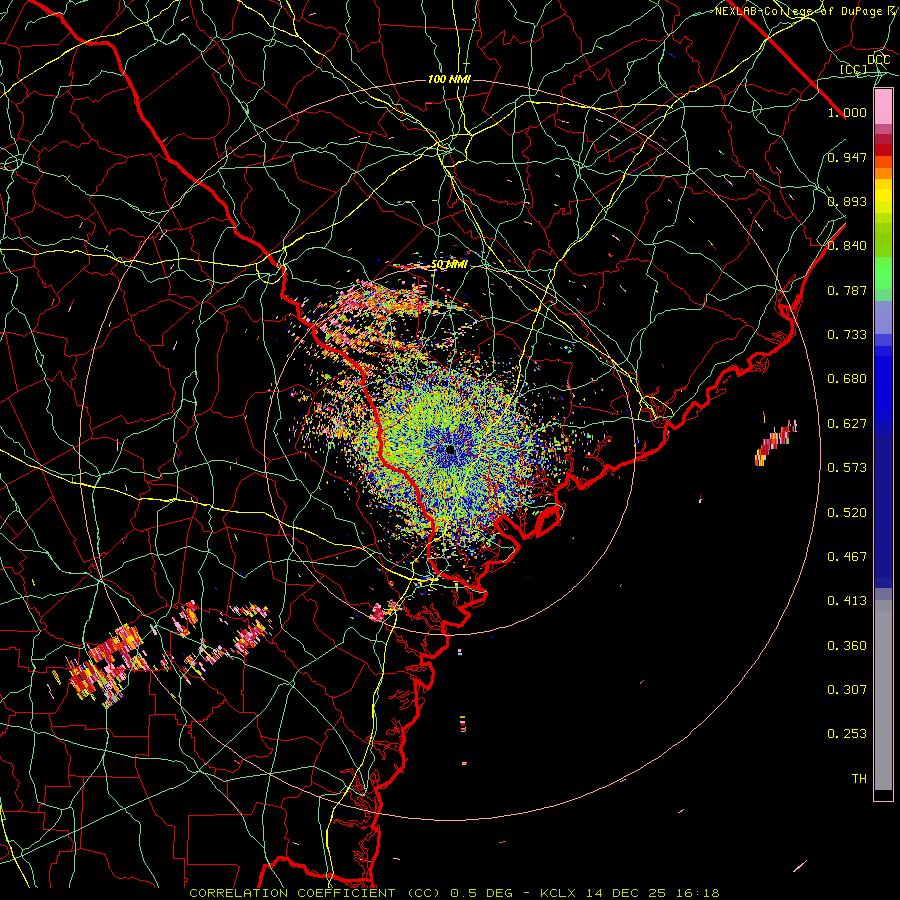Select the 0.893 scale value
Viewport: 900px width, 900px height.
847,201
